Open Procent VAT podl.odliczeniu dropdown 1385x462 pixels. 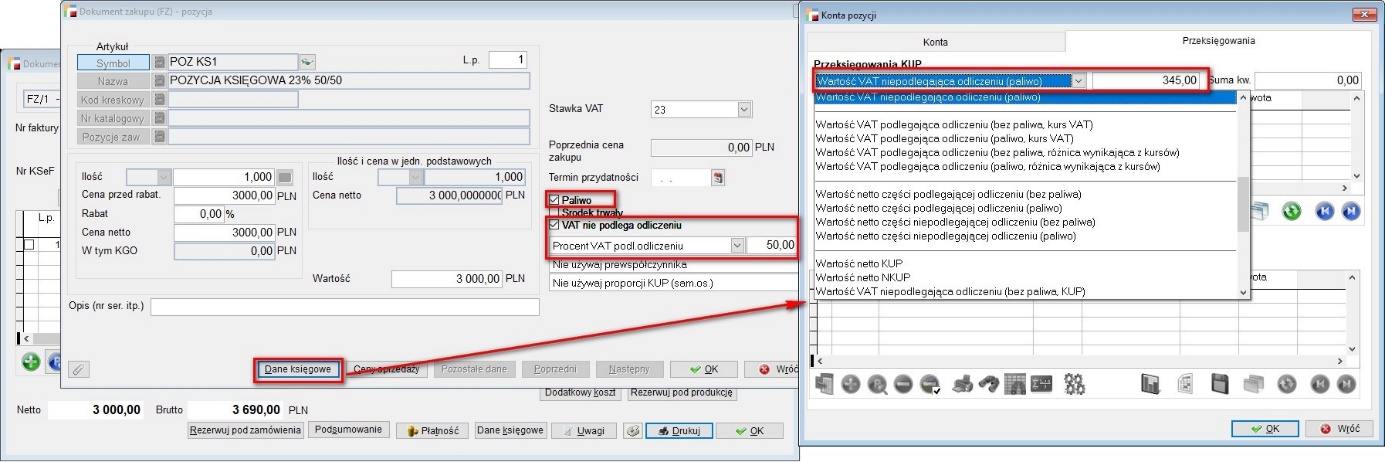pyautogui.click(x=737, y=245)
